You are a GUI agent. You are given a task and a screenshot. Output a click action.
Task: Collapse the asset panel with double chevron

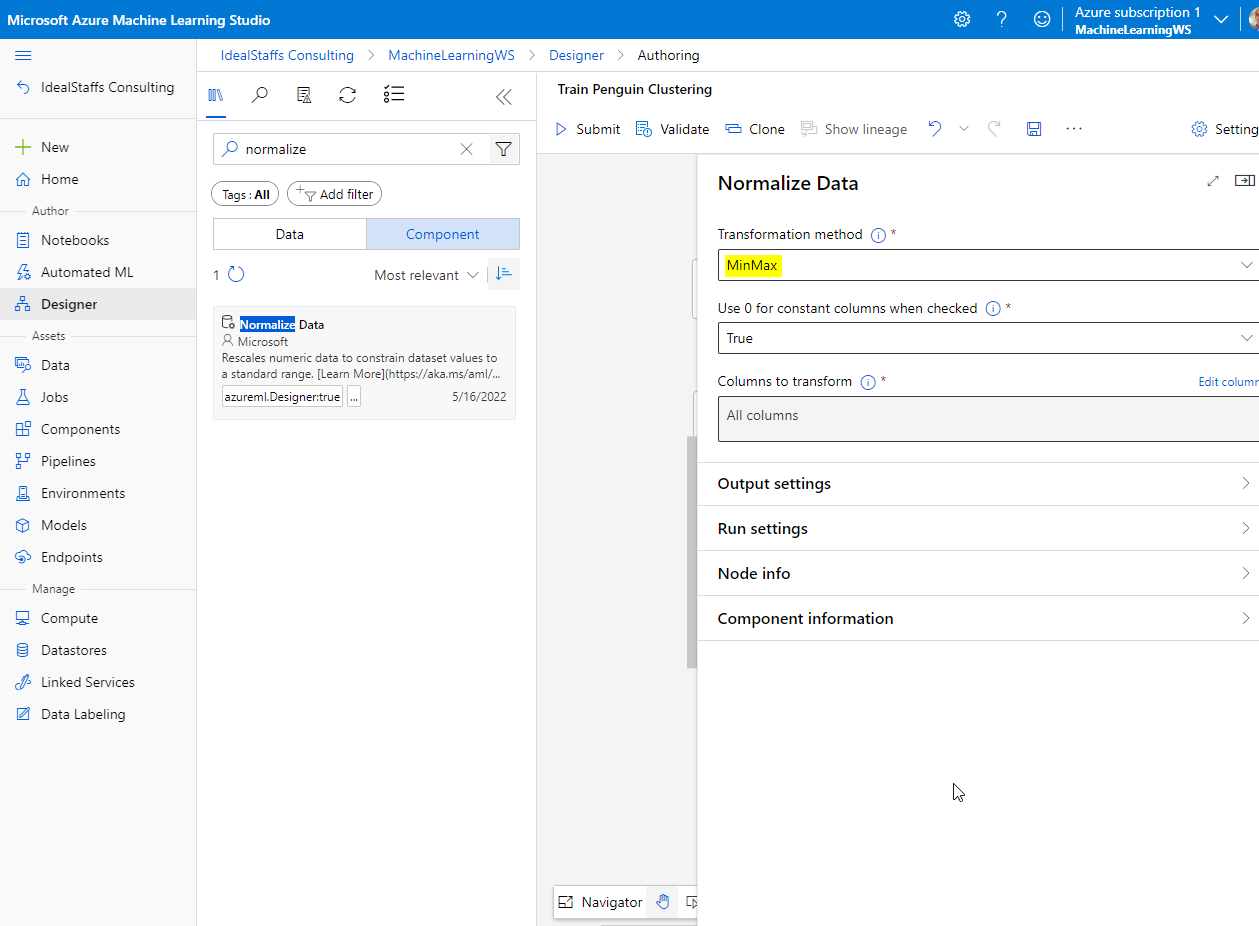pos(504,96)
